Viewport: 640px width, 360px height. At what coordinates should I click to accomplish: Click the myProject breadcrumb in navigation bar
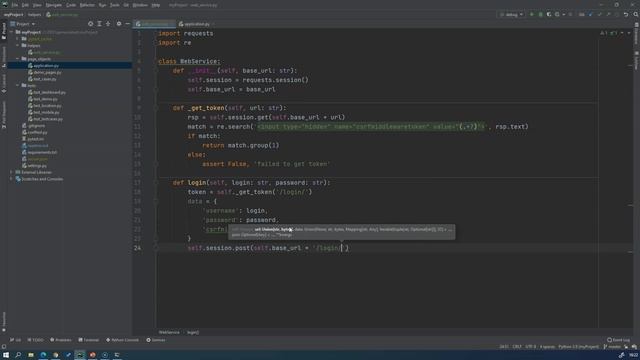[x=13, y=15]
